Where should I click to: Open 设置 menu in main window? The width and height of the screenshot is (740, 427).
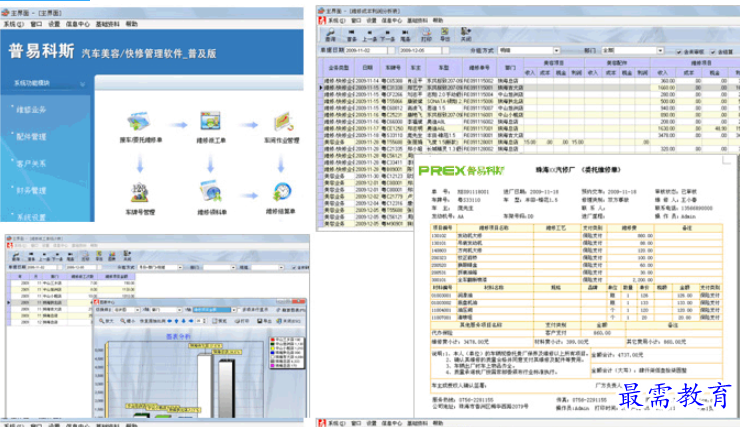tap(54, 24)
